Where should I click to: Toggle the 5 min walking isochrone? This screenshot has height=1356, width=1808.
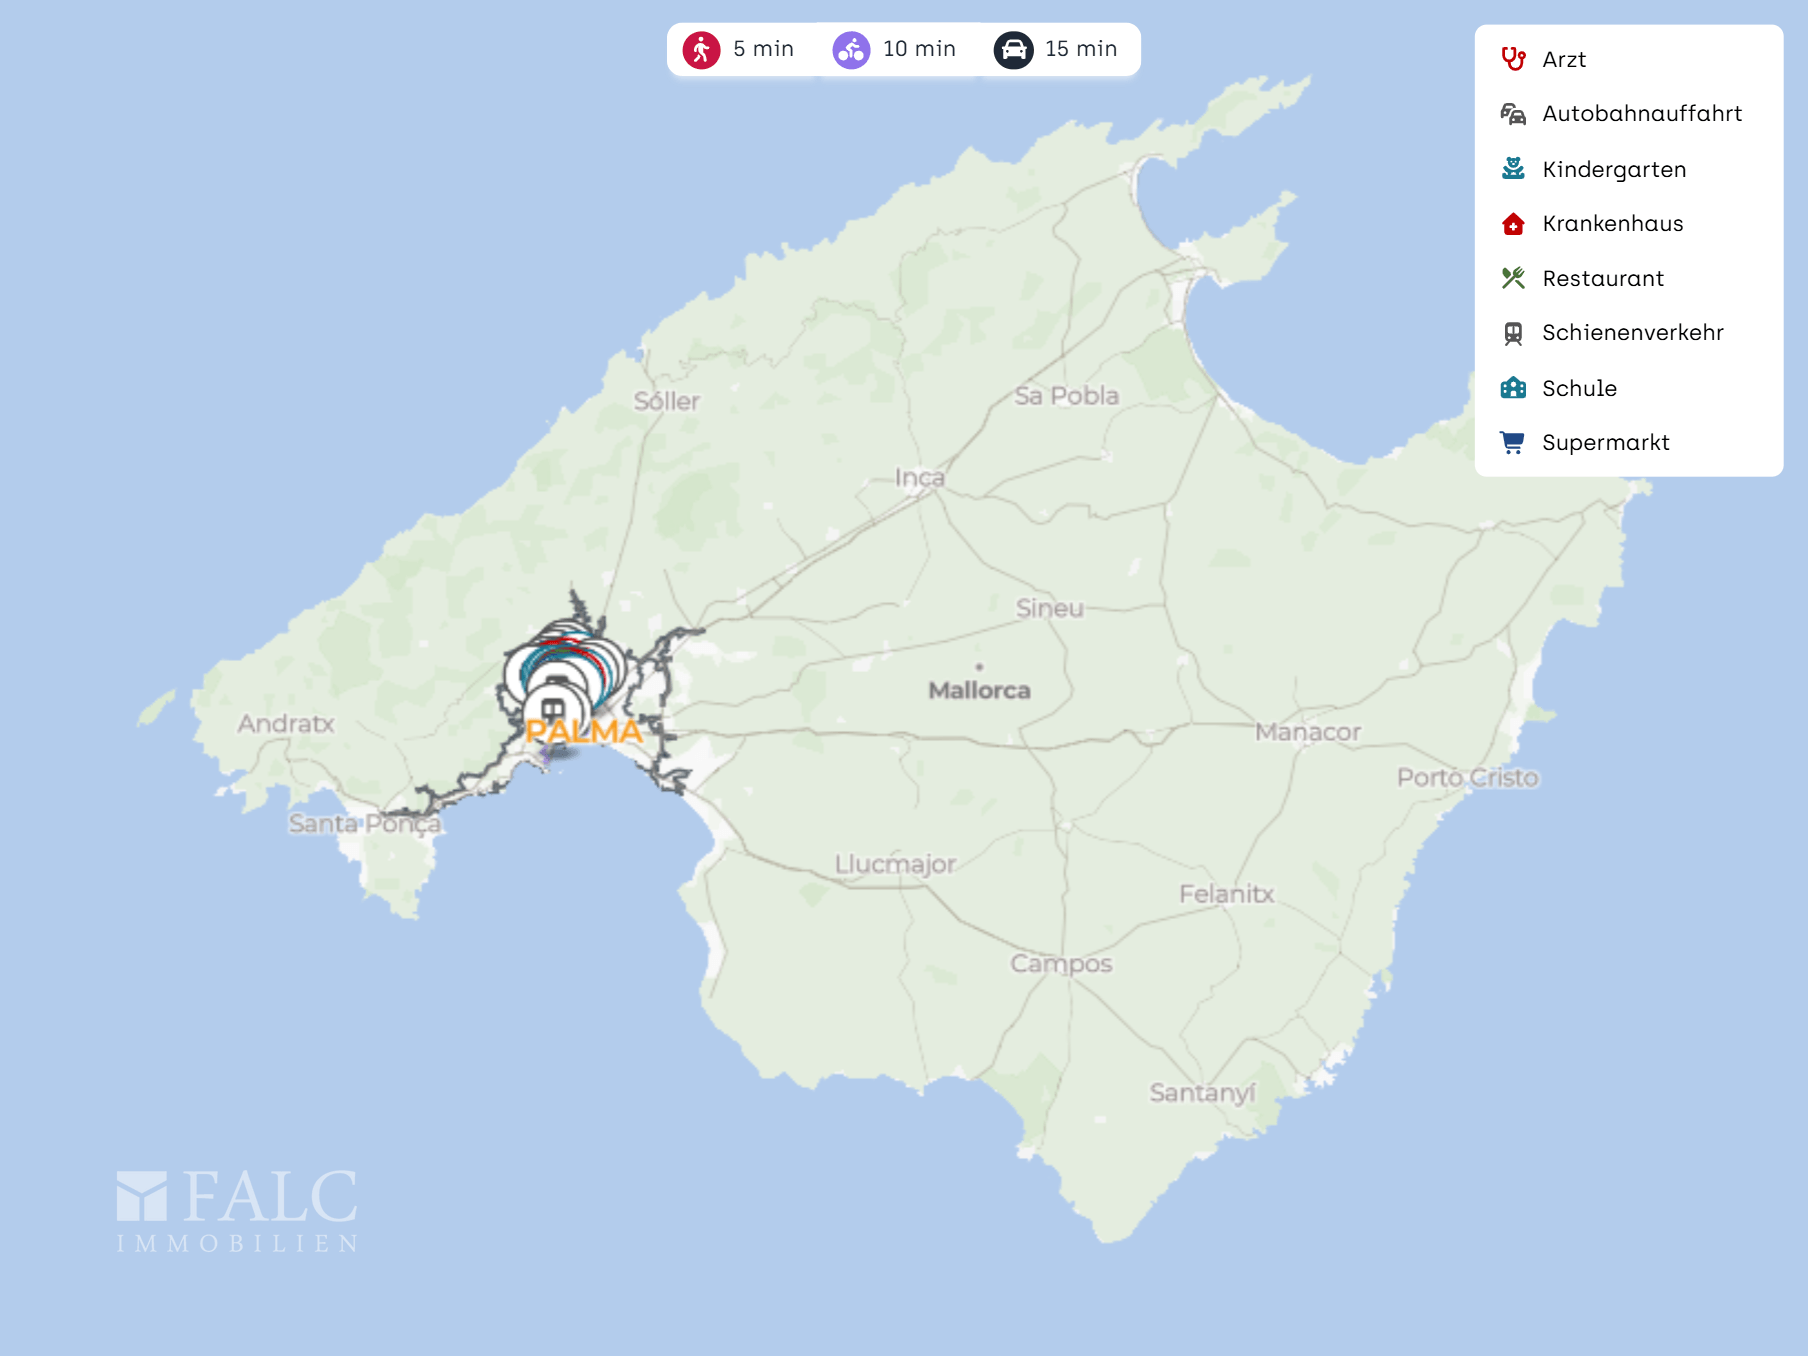[740, 49]
